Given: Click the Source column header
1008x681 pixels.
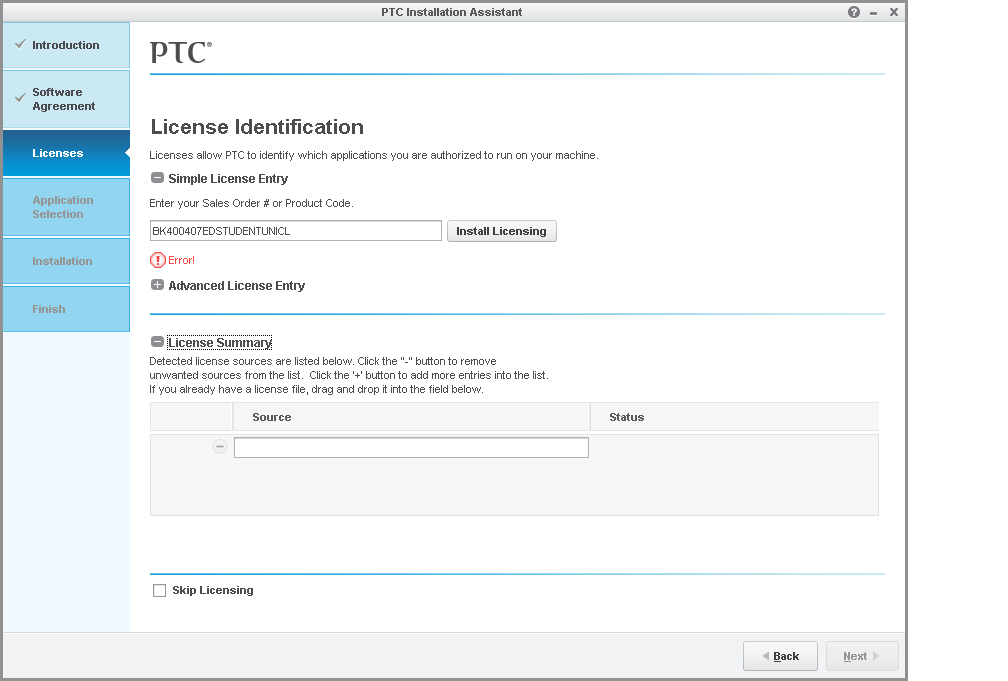Looking at the screenshot, I should [x=411, y=417].
